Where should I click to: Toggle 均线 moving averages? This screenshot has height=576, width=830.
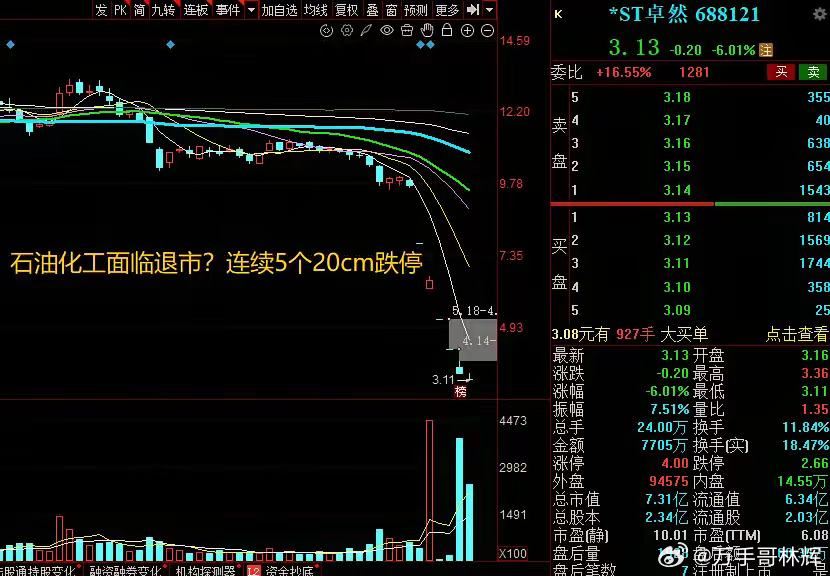coord(316,10)
